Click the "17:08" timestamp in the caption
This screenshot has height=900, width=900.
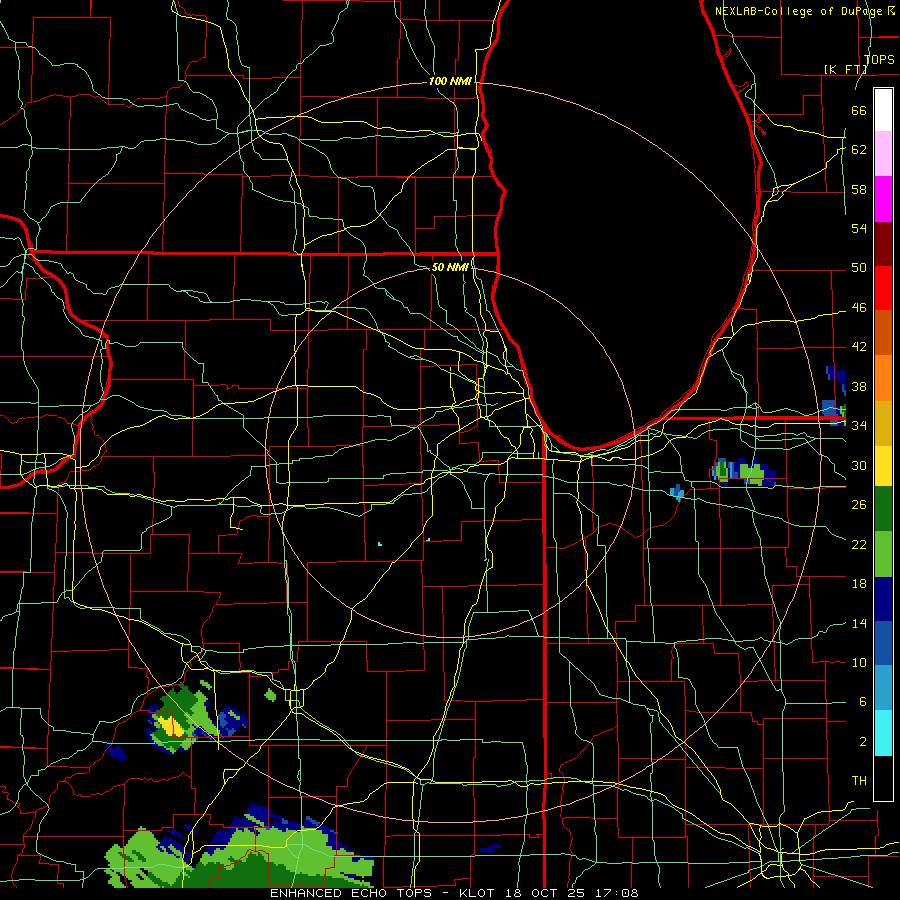click(x=617, y=893)
